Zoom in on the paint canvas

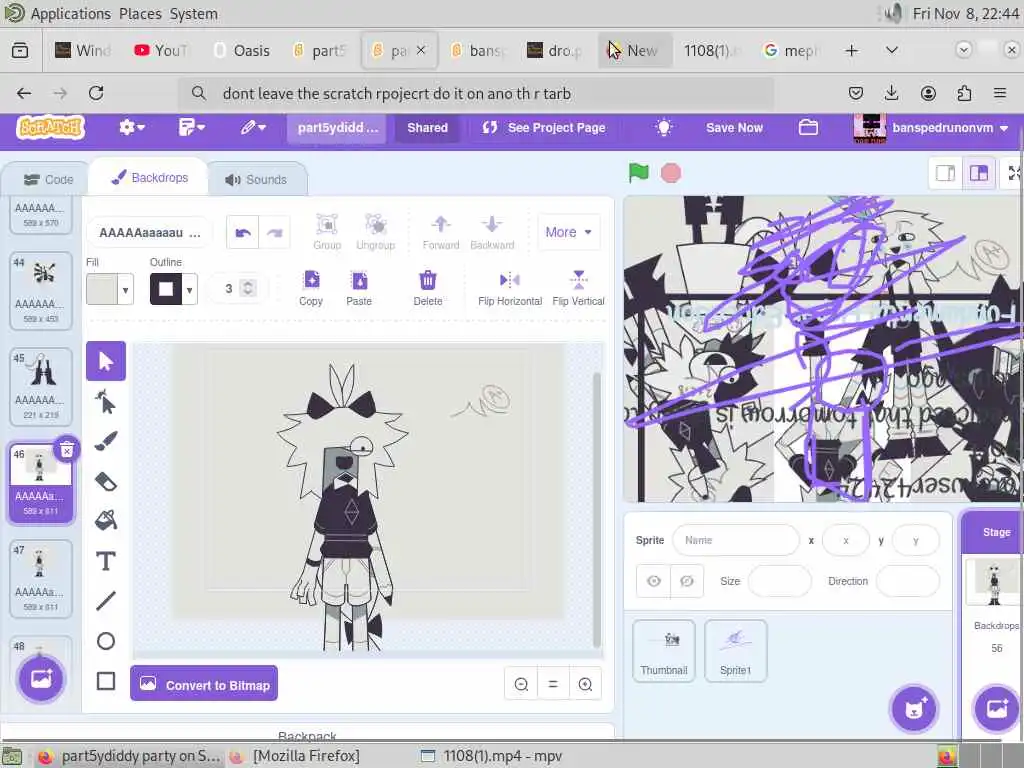(585, 684)
